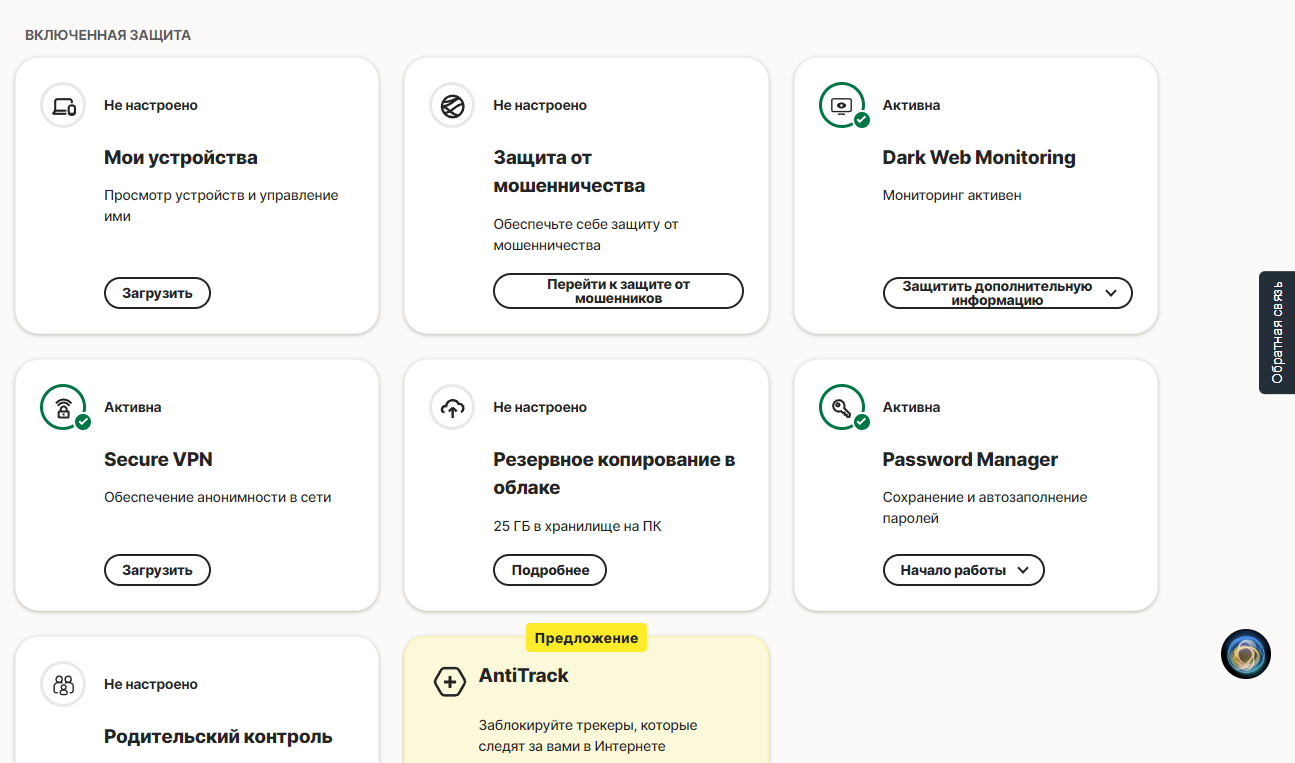
Task: Expand the Начало работы dropdown
Action: tap(963, 570)
